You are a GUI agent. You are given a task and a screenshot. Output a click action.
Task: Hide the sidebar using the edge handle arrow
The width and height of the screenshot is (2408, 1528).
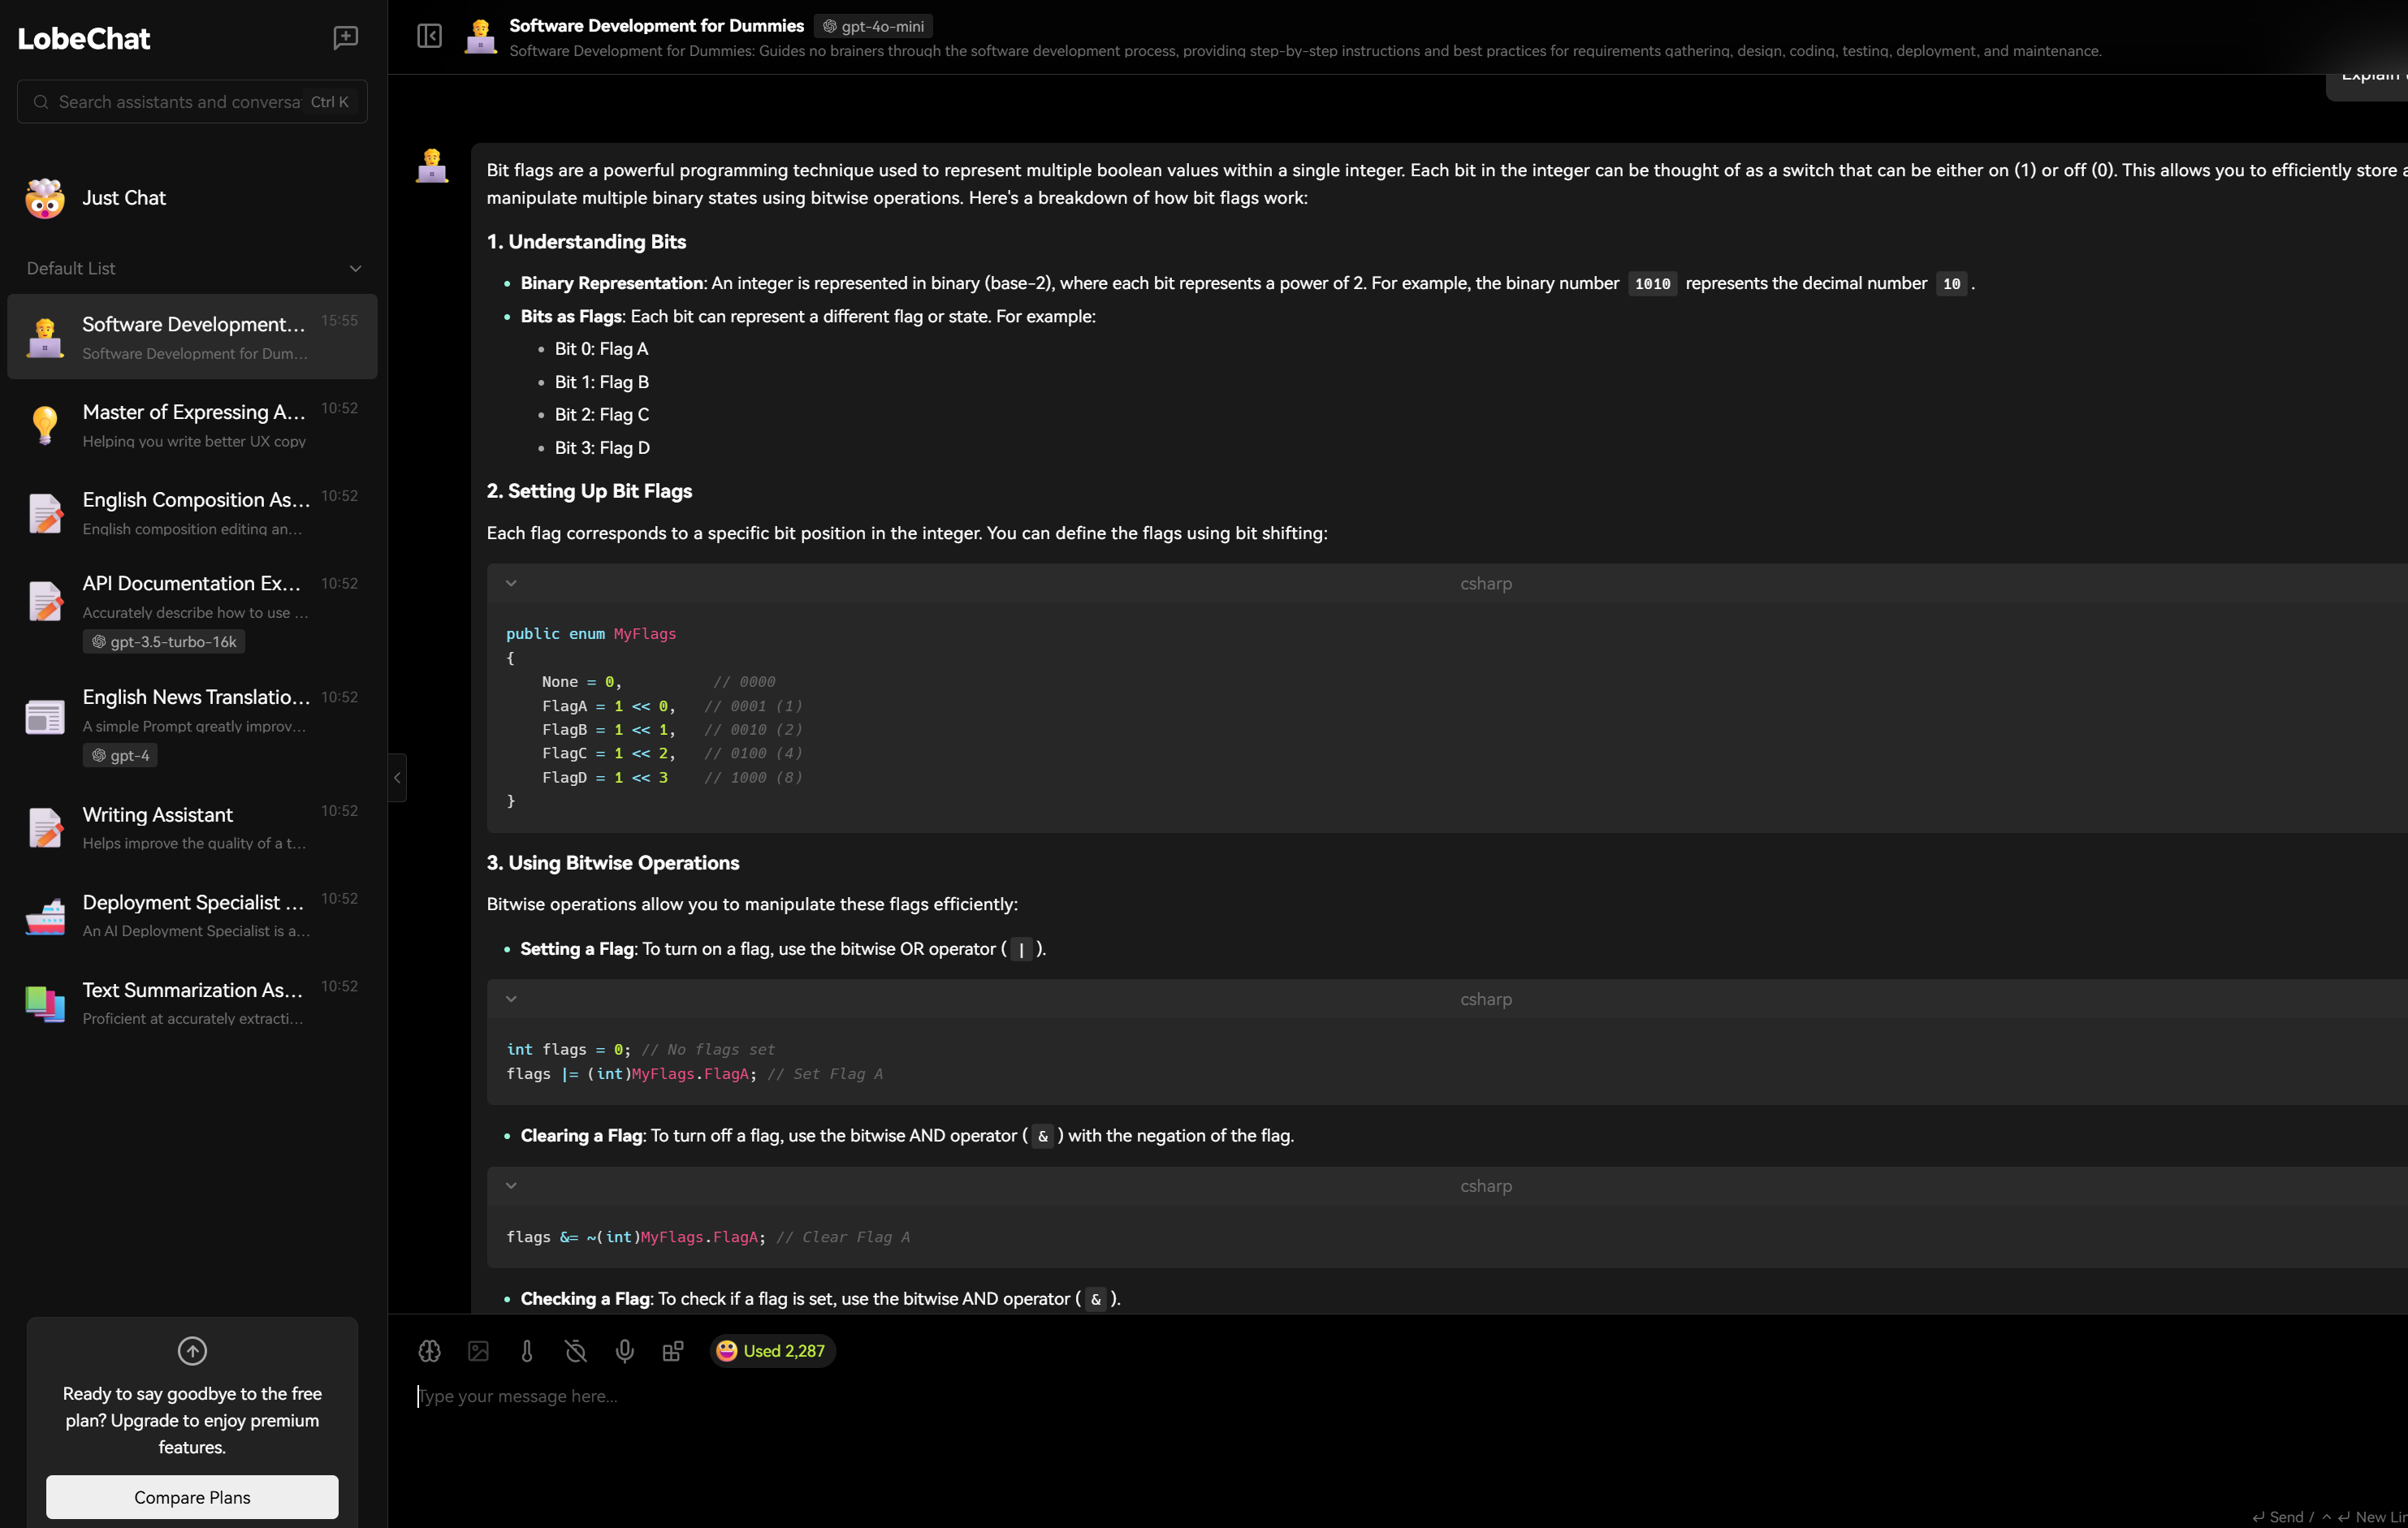pyautogui.click(x=397, y=777)
